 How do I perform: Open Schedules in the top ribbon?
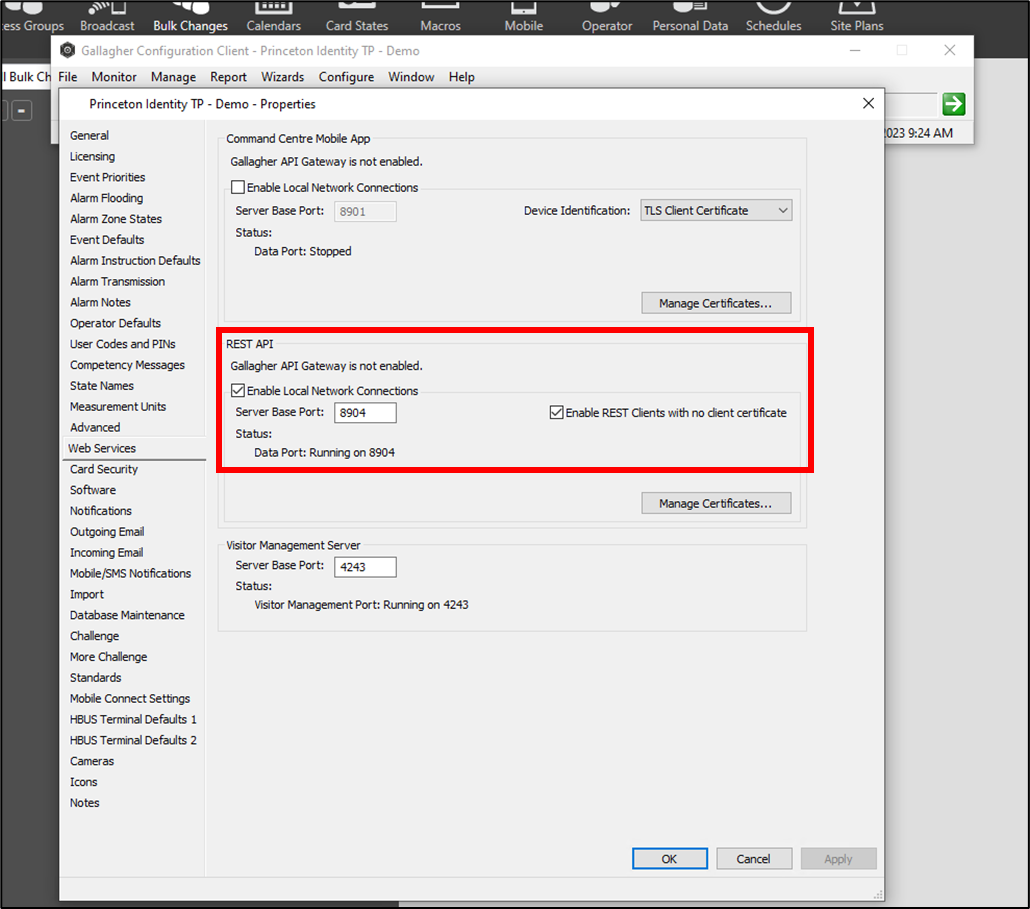773,18
